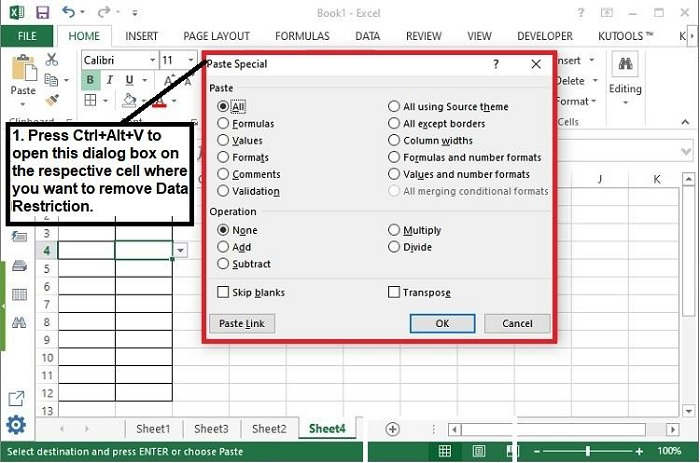Switch to Normal view in status bar
Image resolution: width=700 pixels, height=463 pixels.
click(x=445, y=451)
